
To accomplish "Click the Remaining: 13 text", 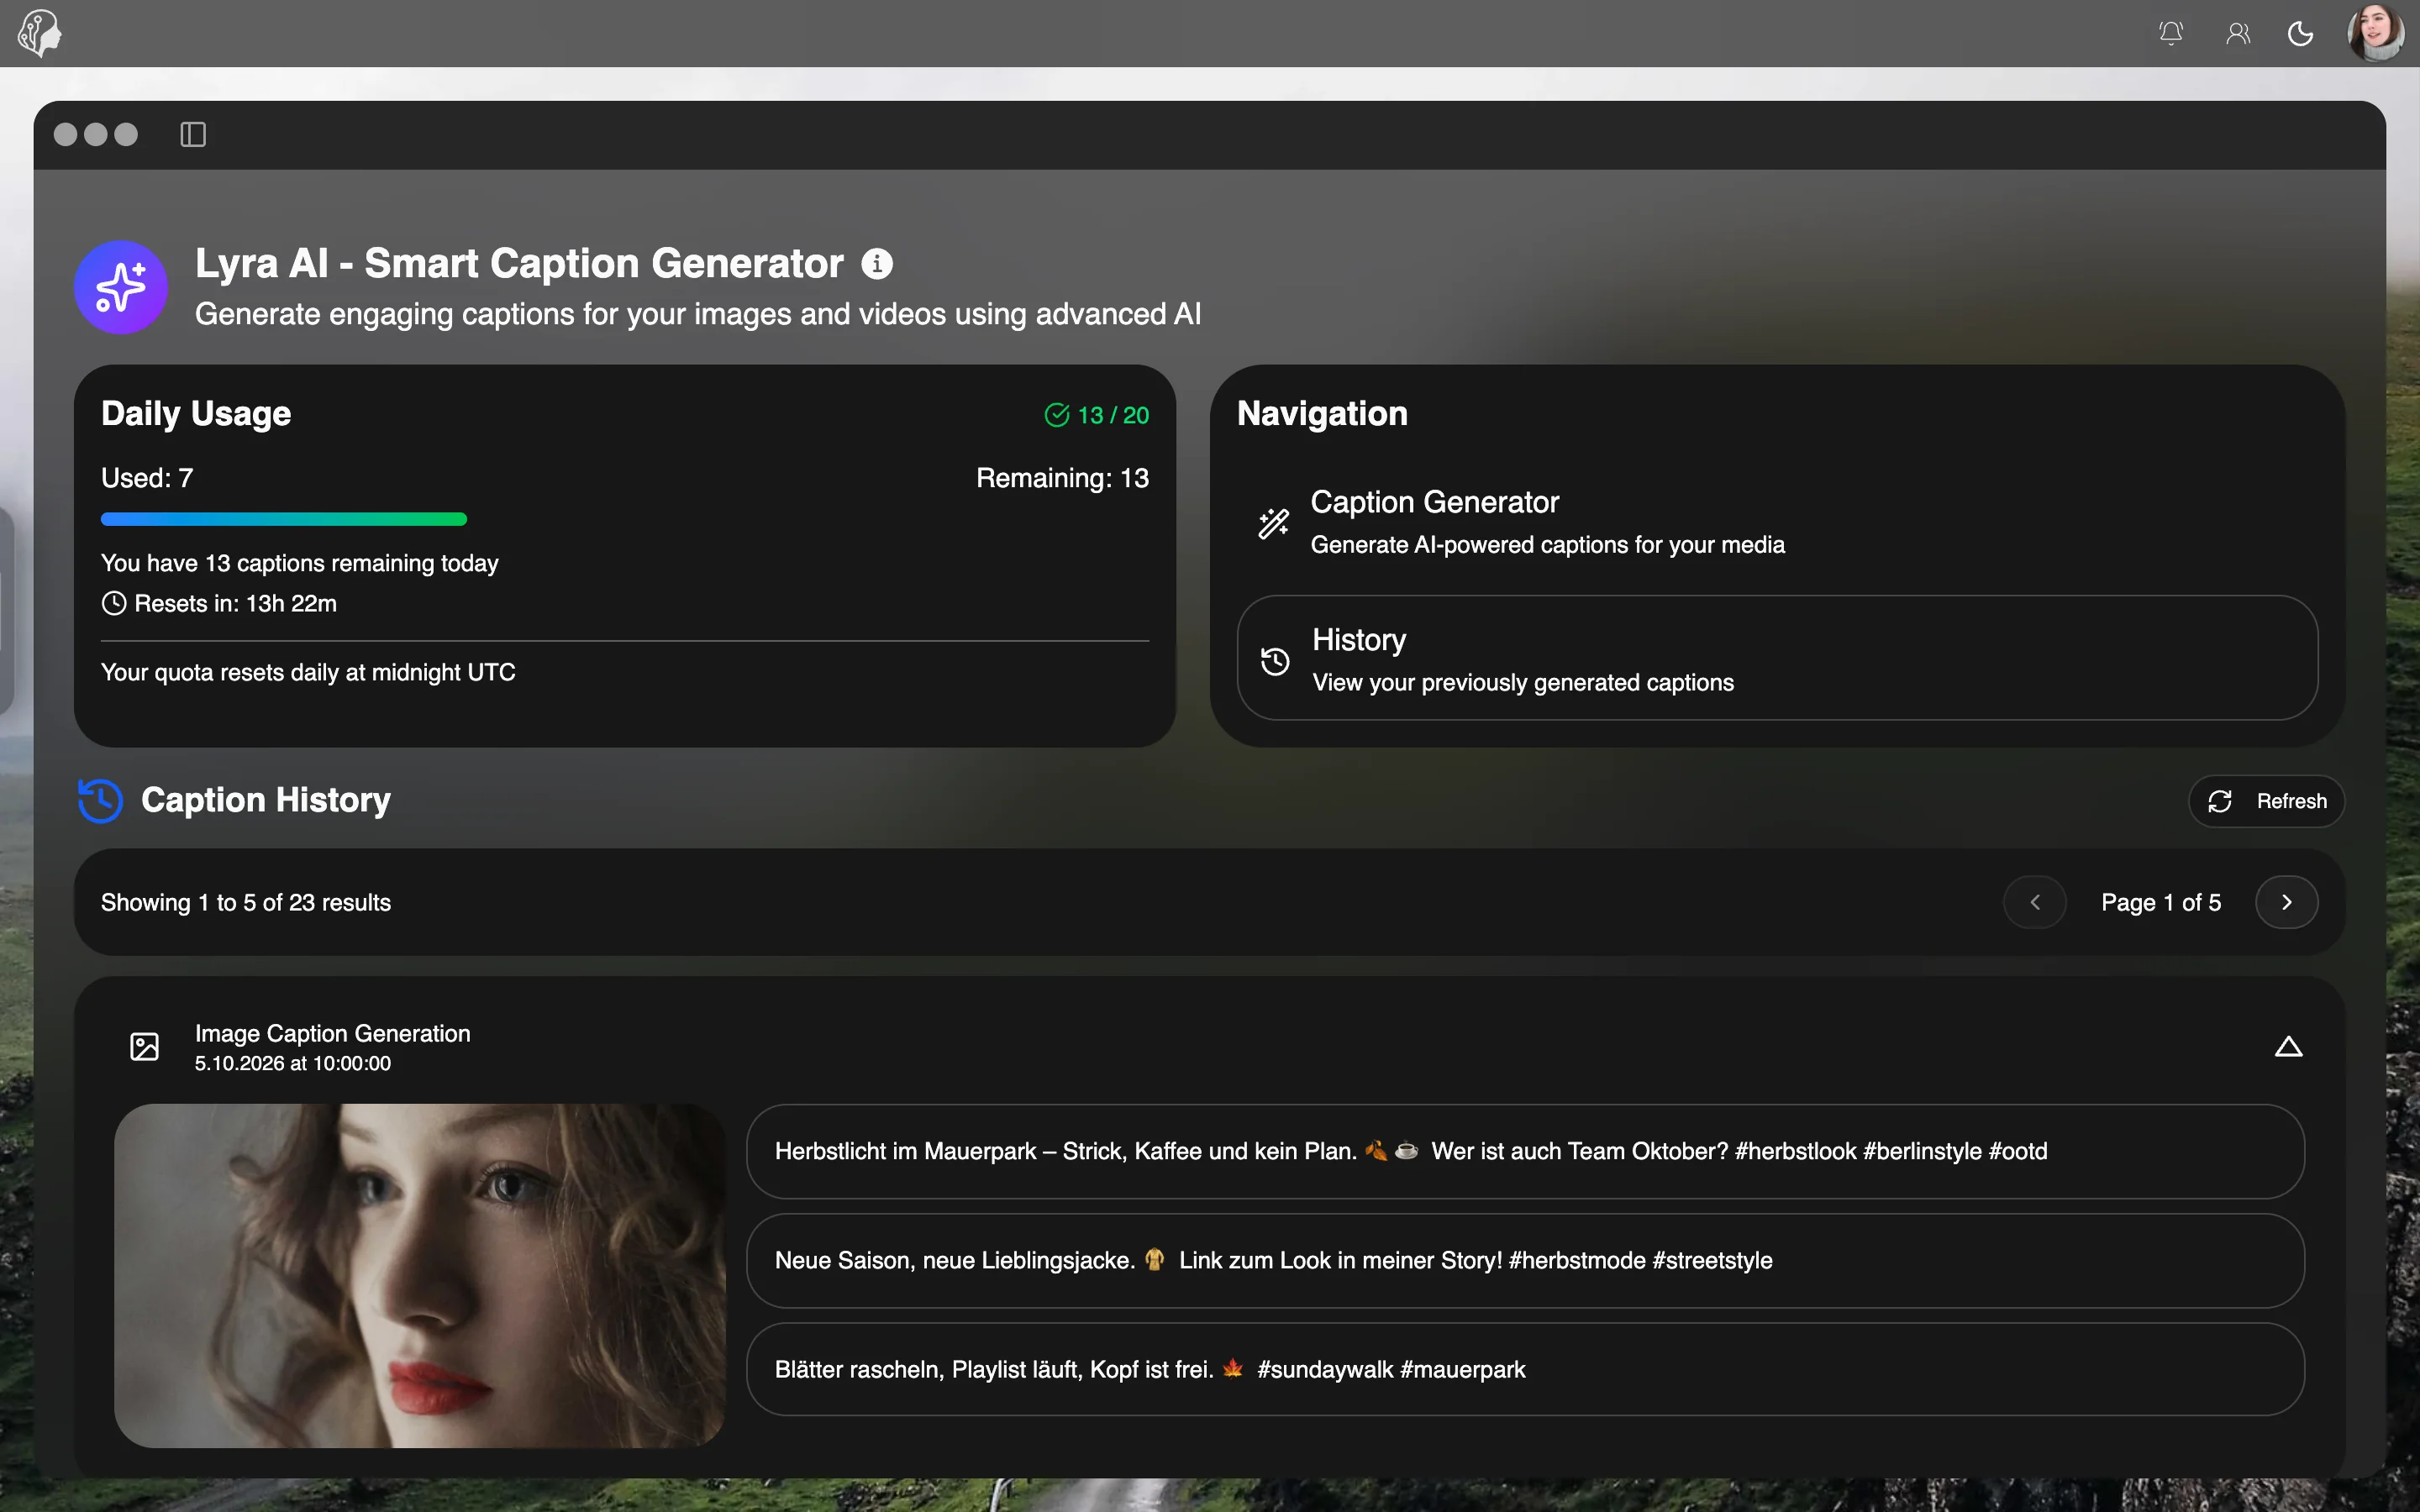I will pyautogui.click(x=1062, y=478).
